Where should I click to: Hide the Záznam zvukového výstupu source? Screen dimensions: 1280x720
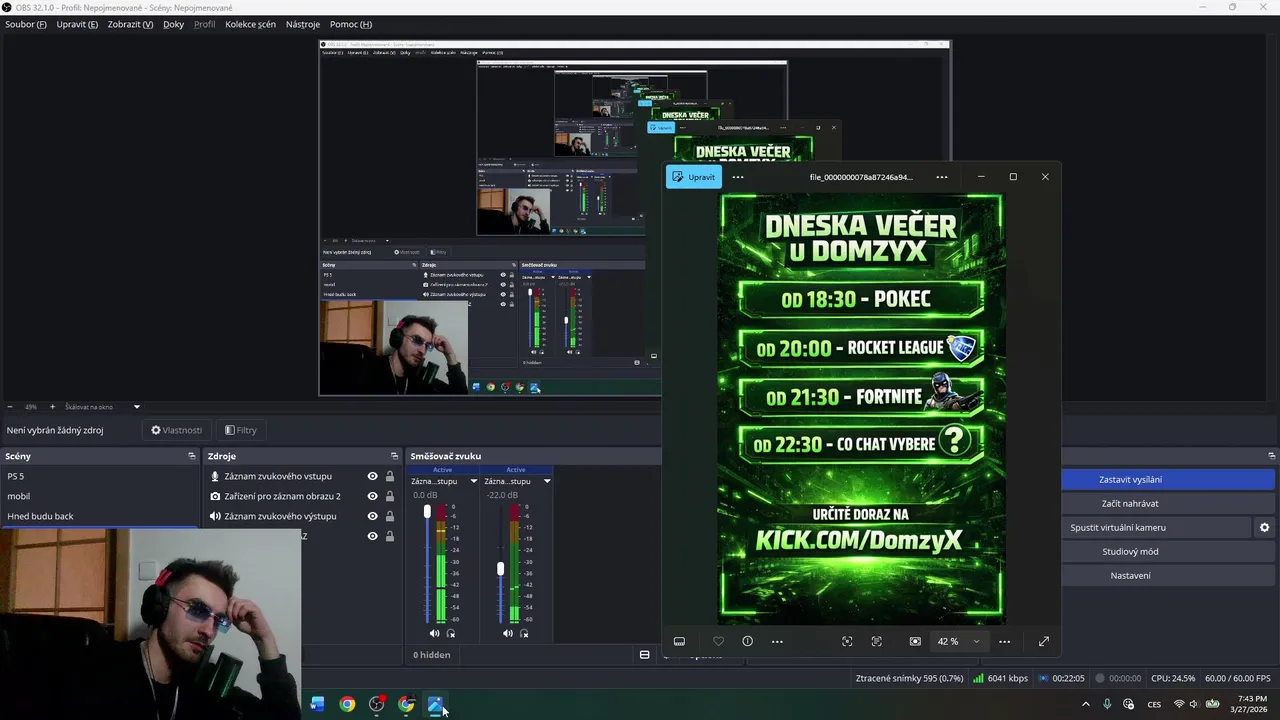click(x=373, y=516)
